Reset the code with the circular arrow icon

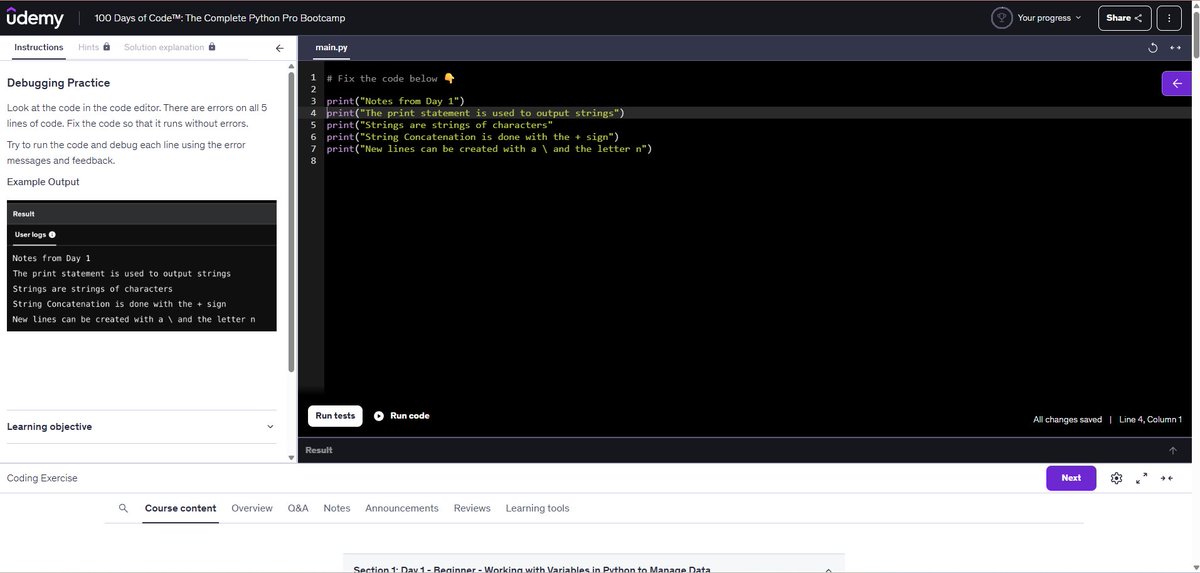[x=1155, y=48]
